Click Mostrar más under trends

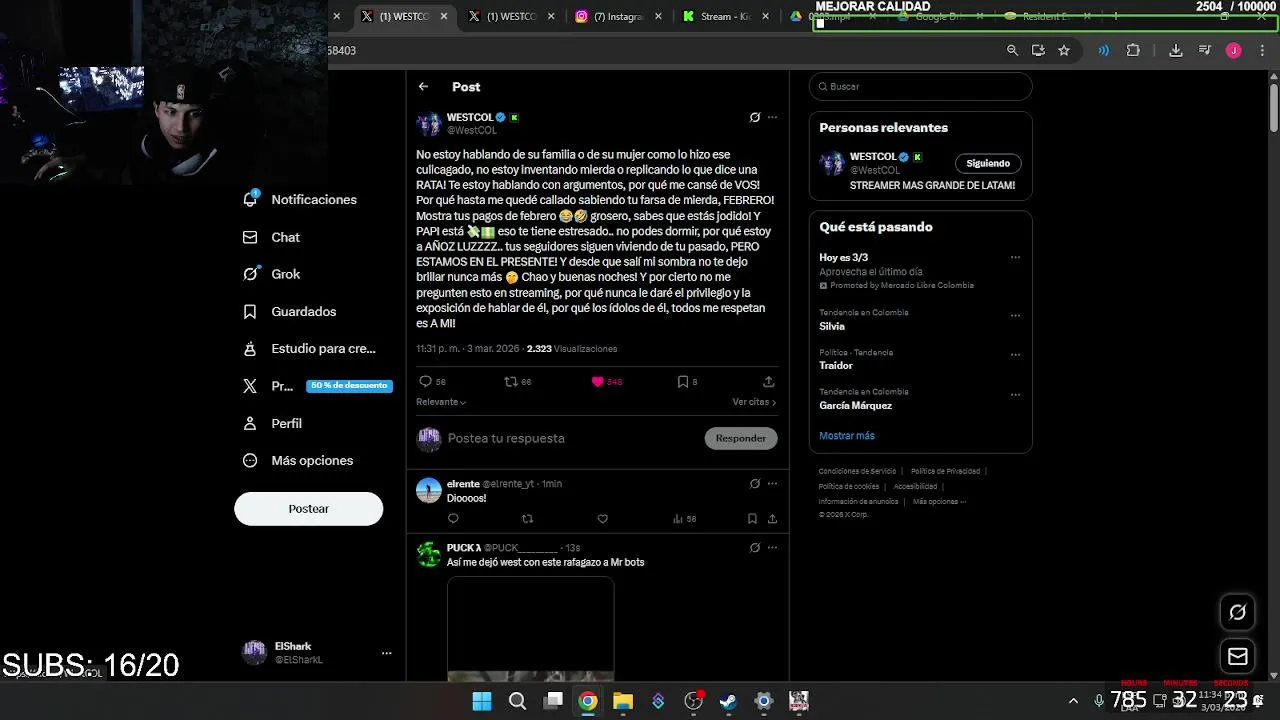point(847,435)
